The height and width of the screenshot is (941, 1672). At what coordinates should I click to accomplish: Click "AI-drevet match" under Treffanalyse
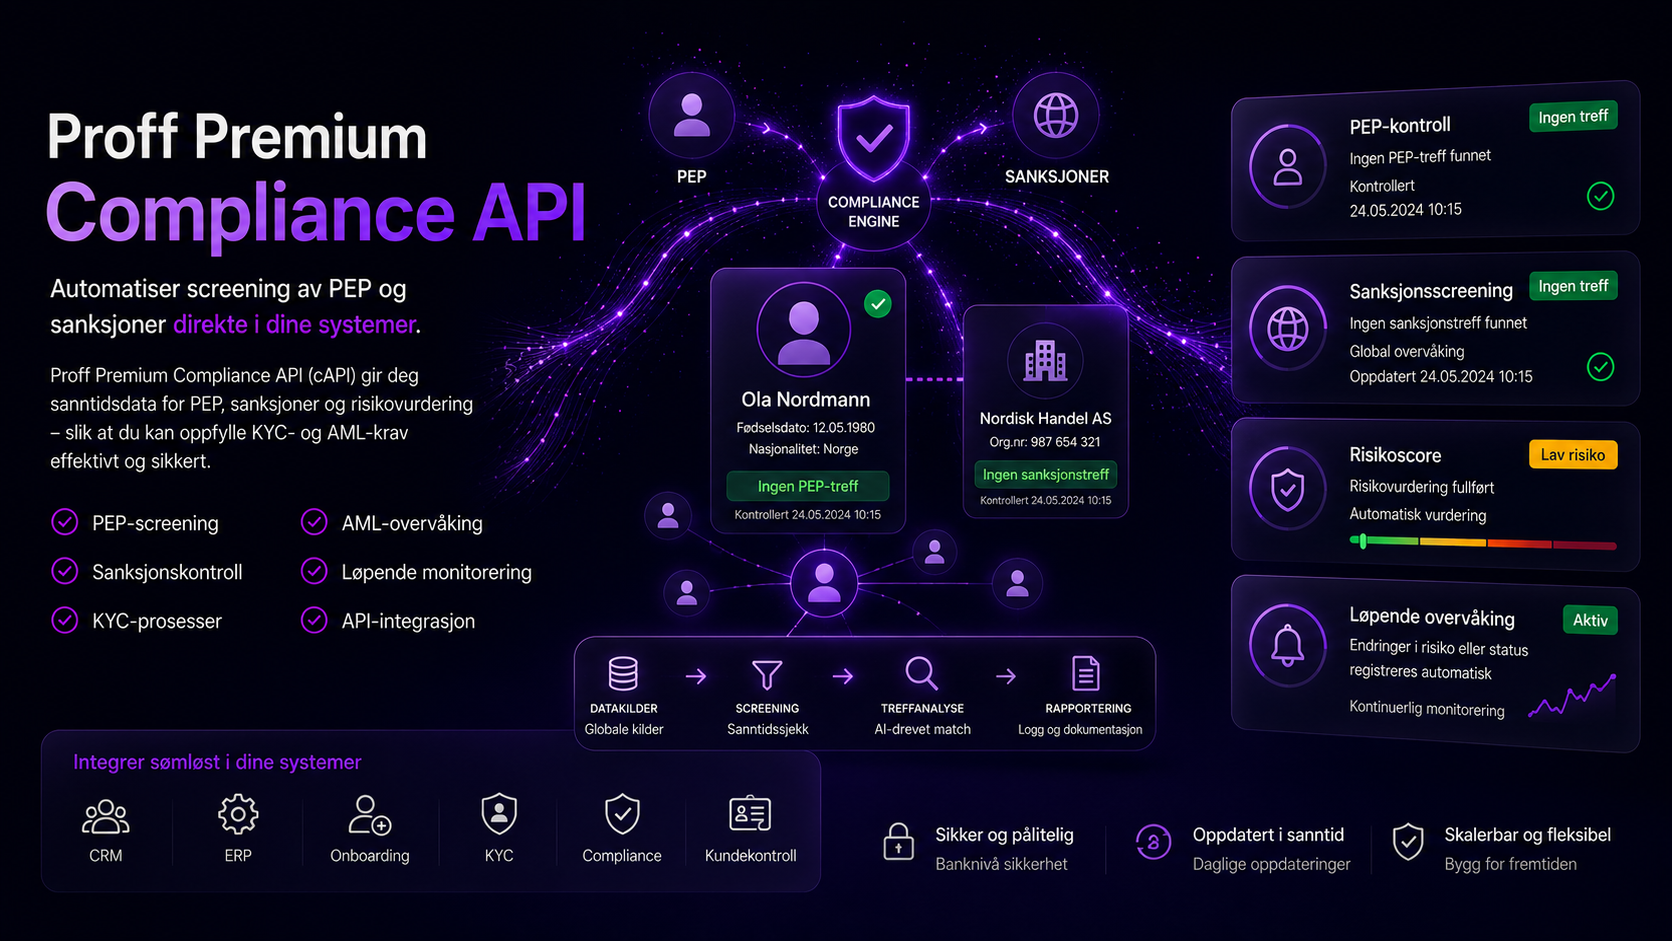[x=922, y=729]
